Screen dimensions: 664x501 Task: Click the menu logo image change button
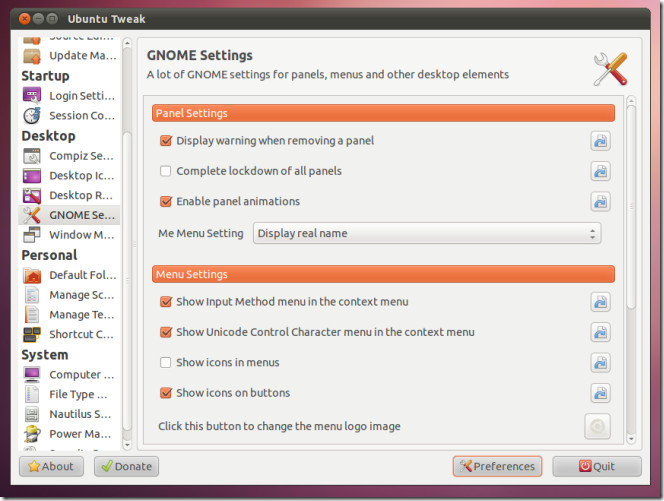point(598,426)
